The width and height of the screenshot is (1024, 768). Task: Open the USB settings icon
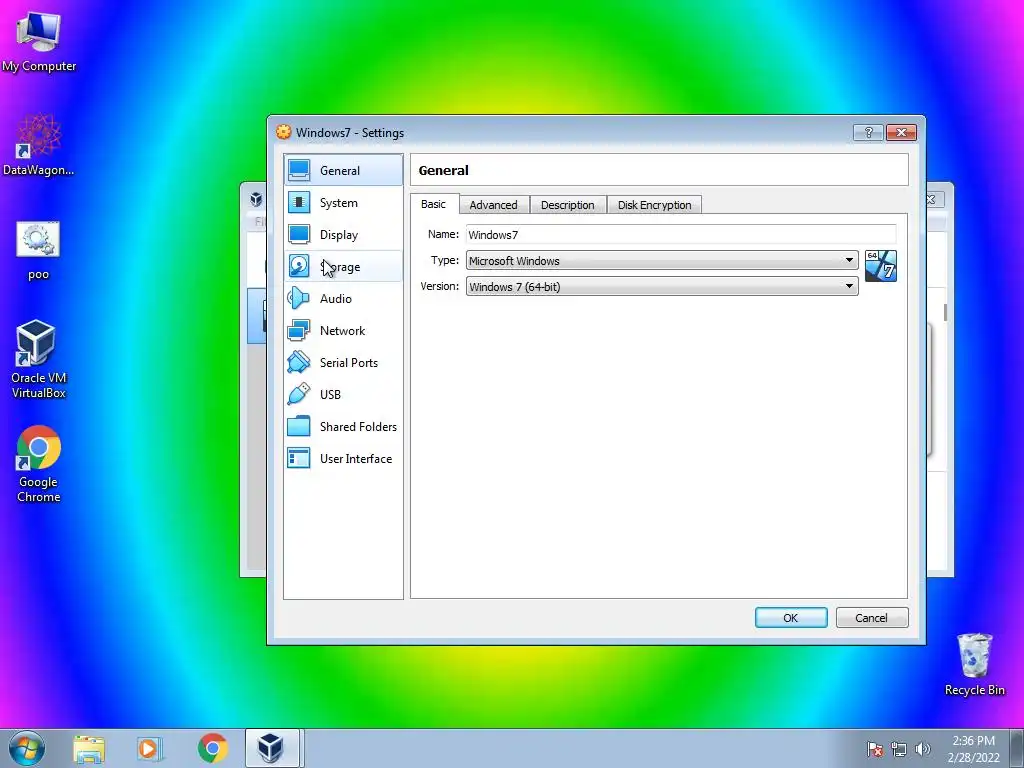tap(299, 394)
